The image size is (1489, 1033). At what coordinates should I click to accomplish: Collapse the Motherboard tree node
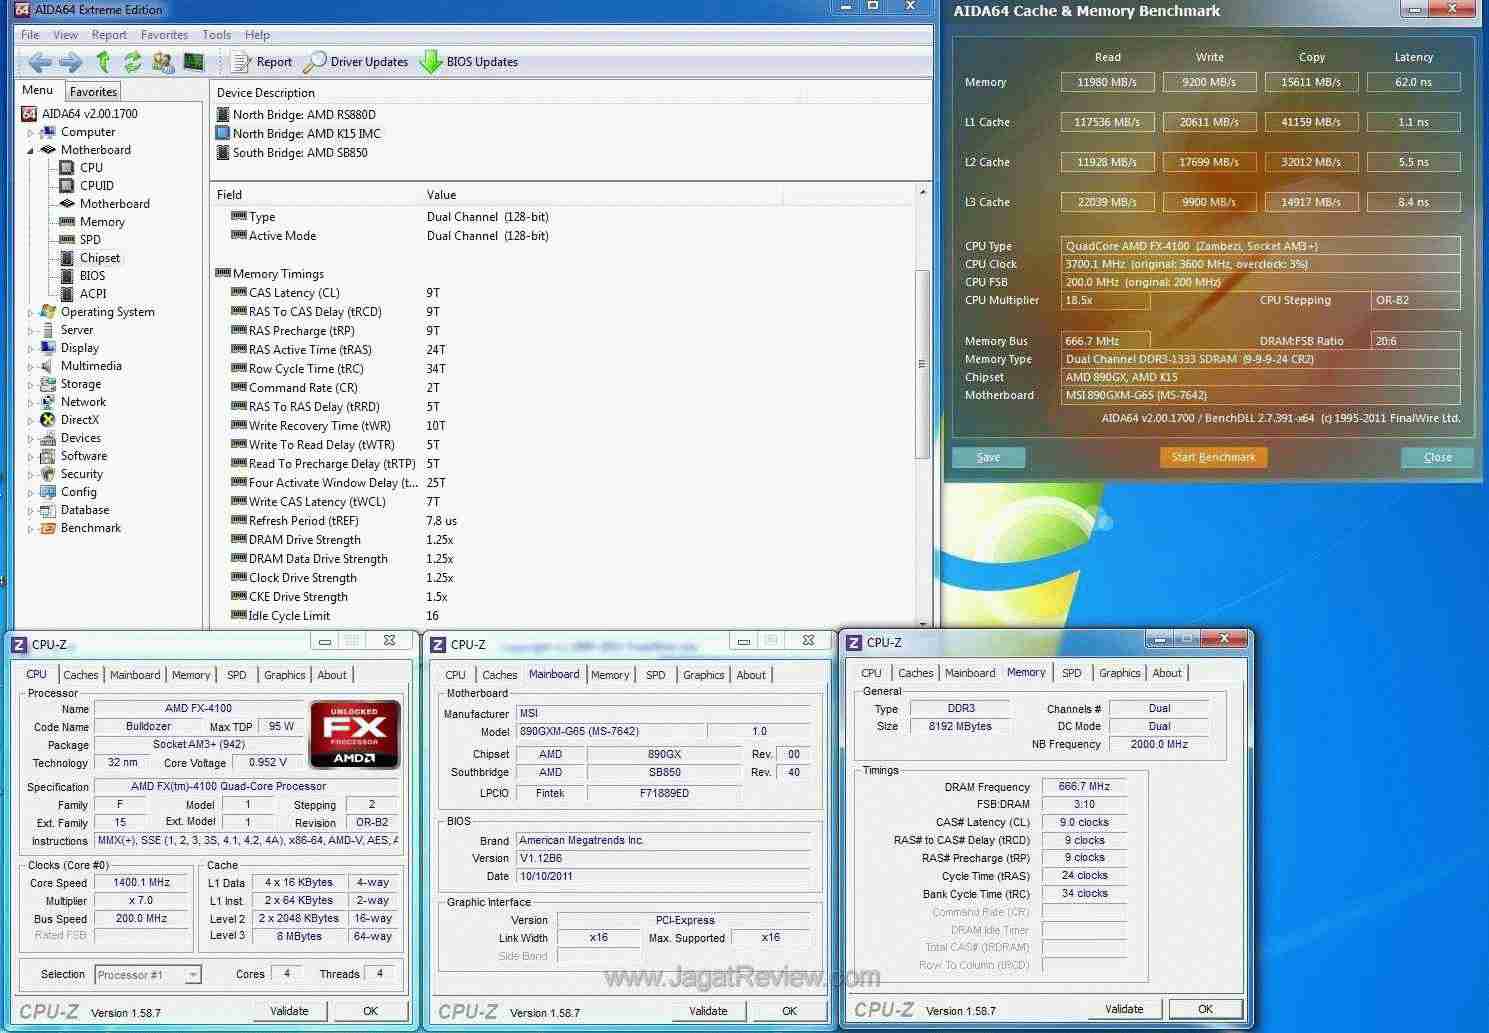pos(30,151)
